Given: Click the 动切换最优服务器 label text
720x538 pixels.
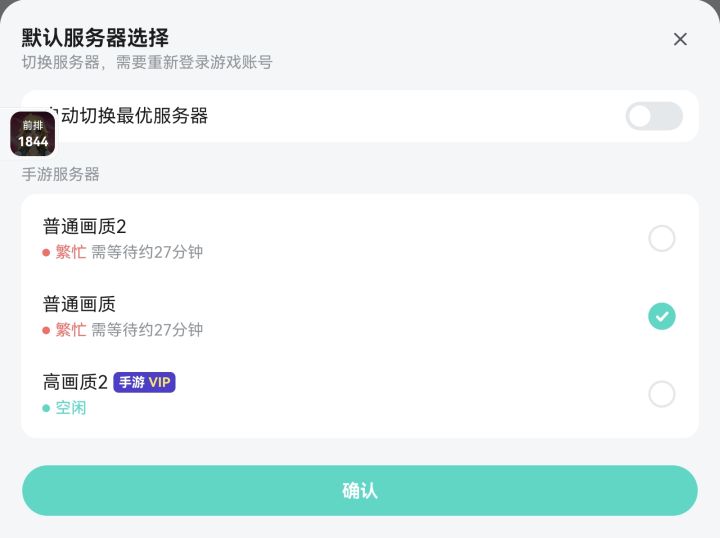Looking at the screenshot, I should pos(135,116).
